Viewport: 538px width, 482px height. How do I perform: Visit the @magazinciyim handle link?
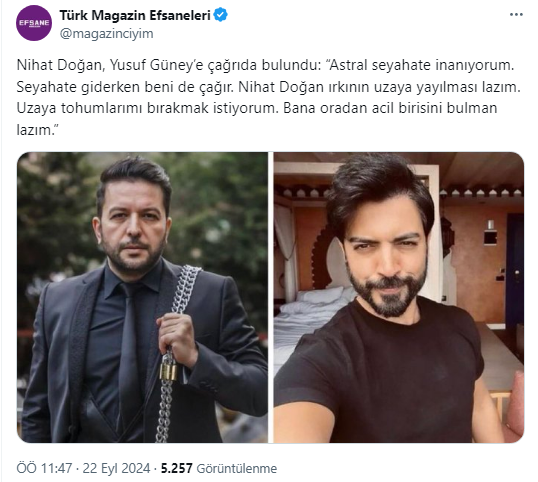pyautogui.click(x=106, y=34)
